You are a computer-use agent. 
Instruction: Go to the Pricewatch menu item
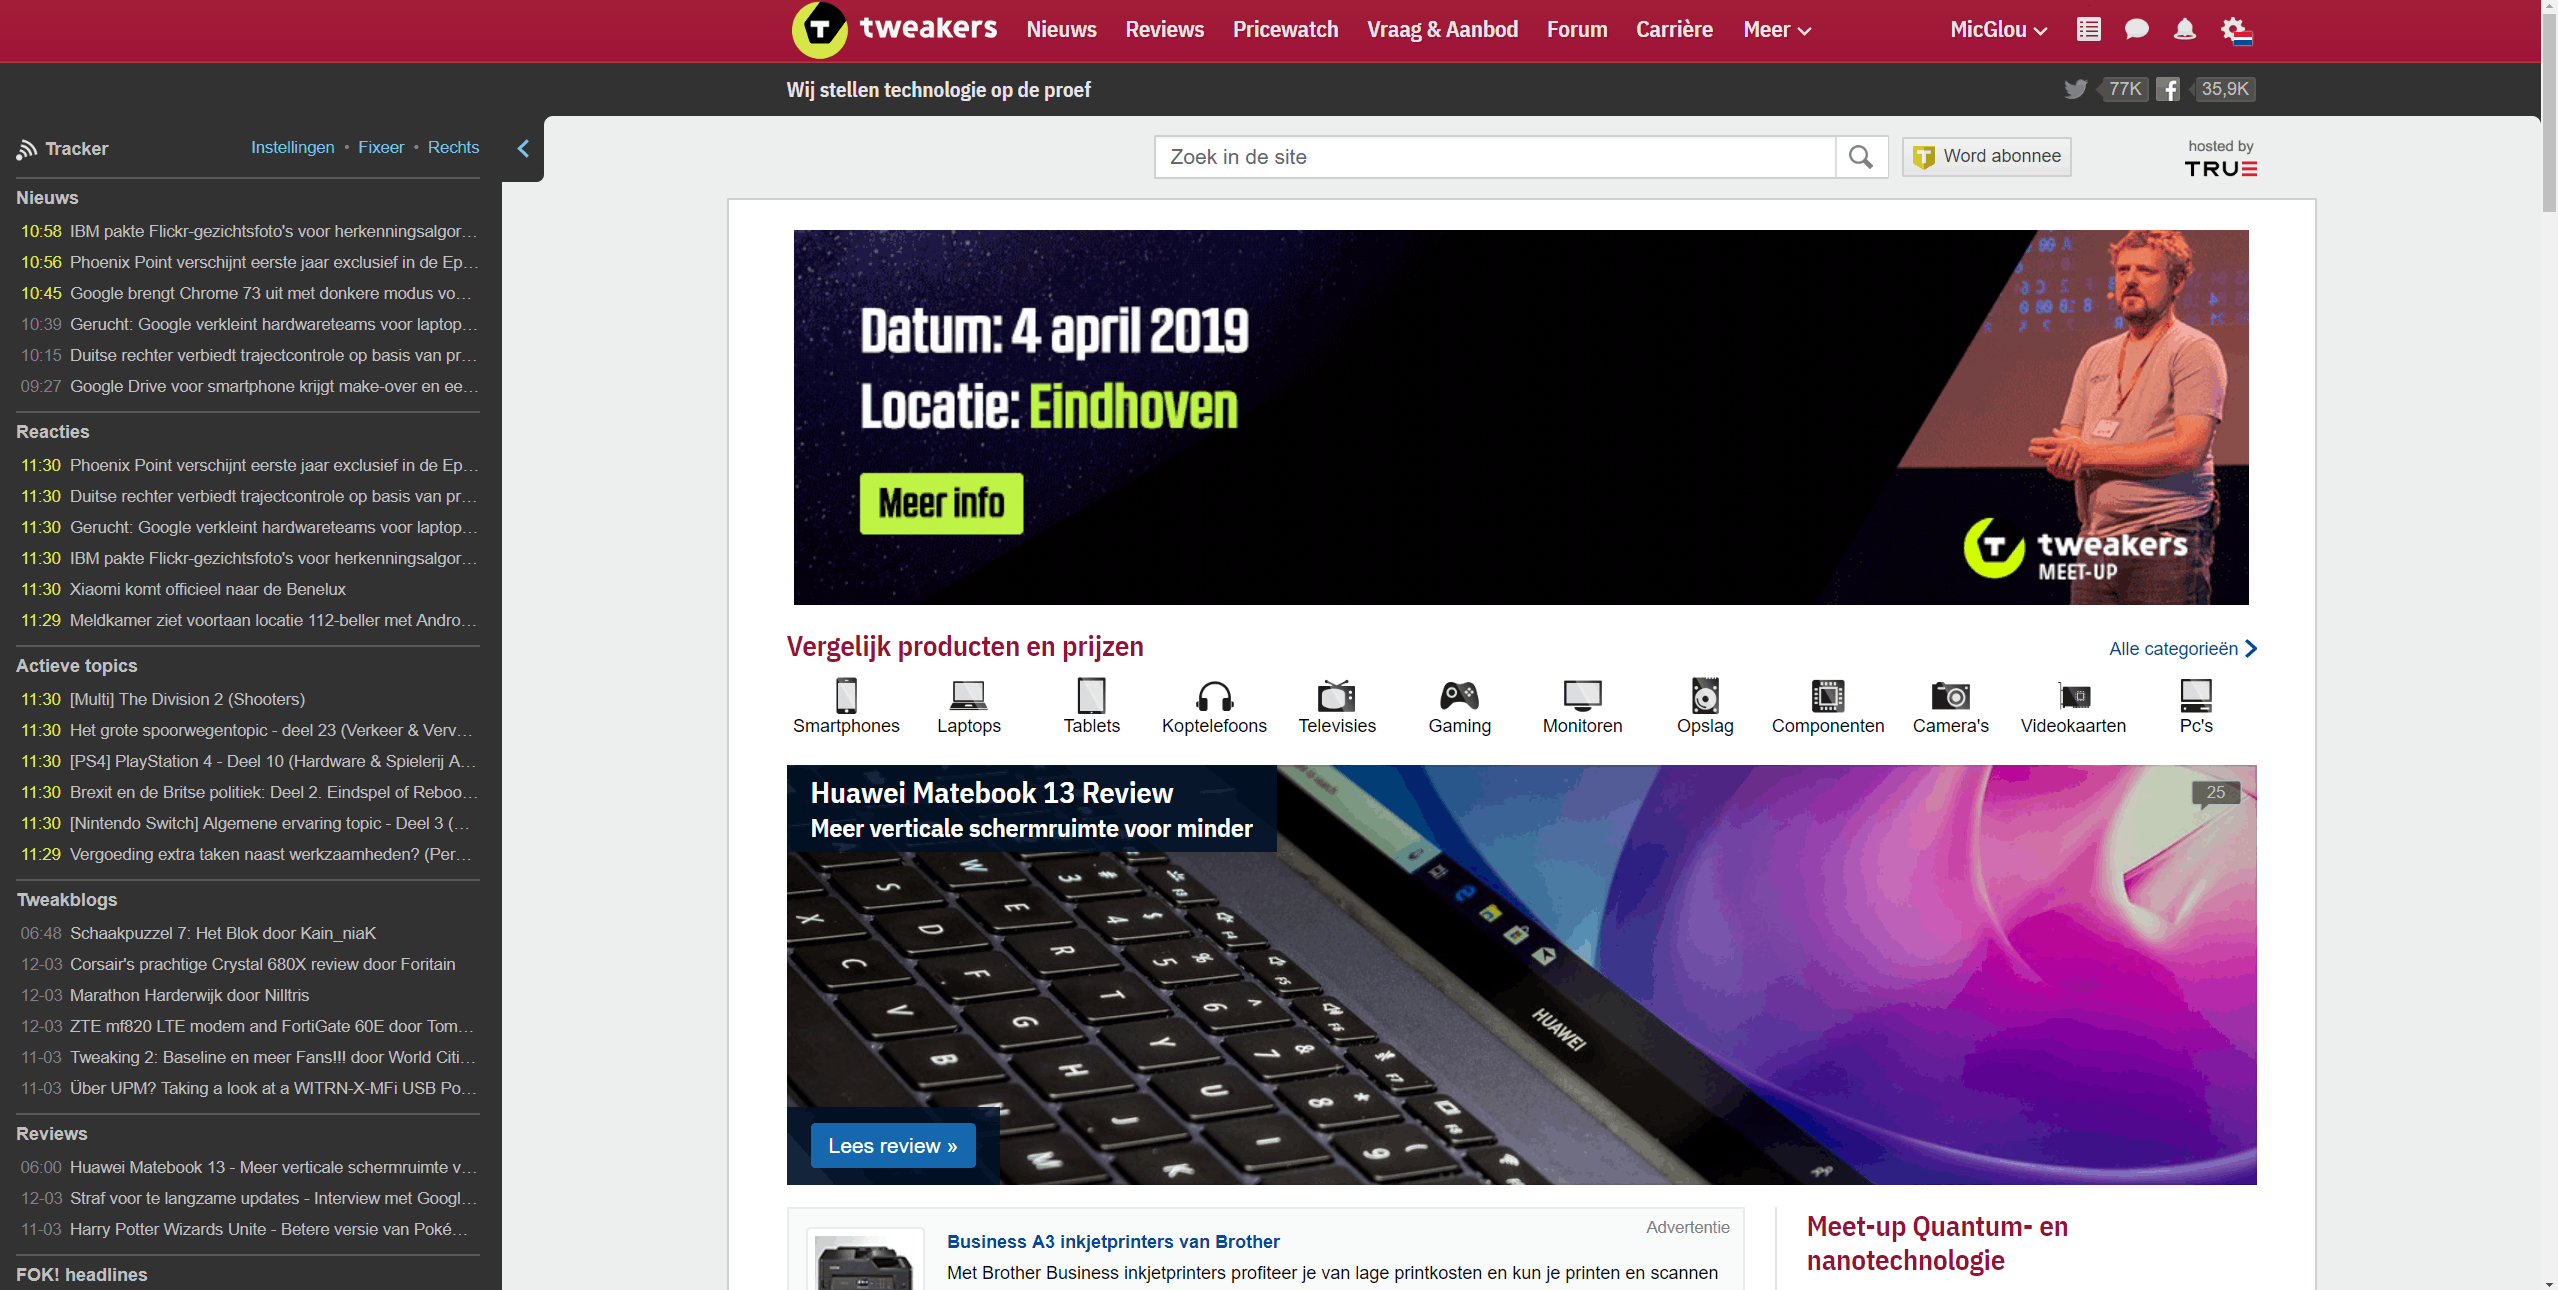(x=1285, y=30)
